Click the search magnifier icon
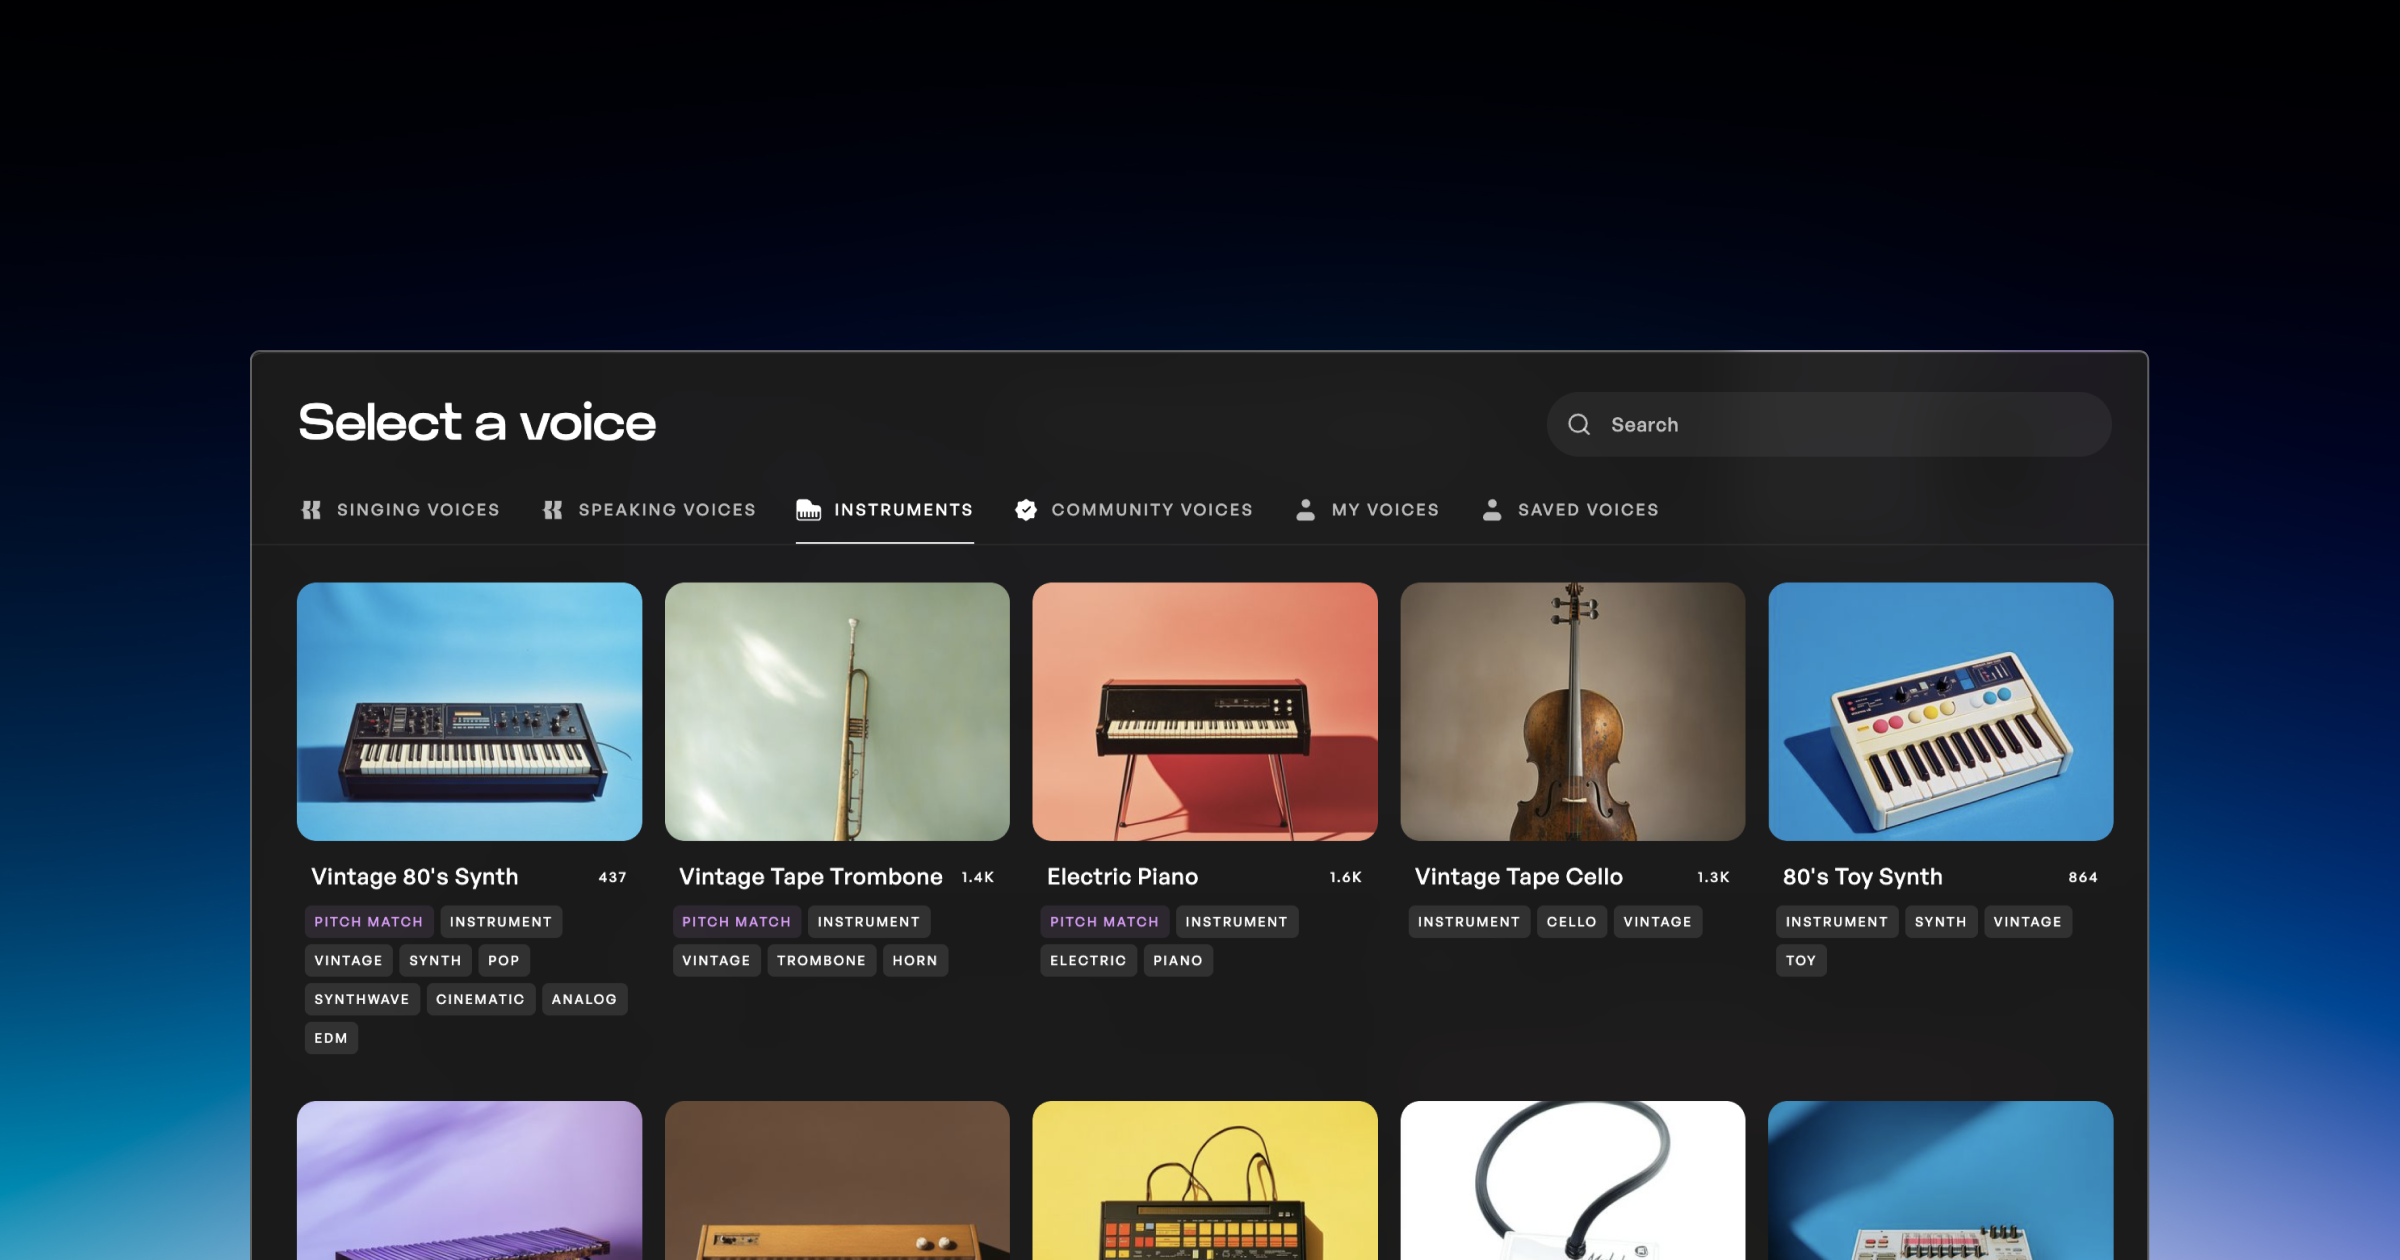This screenshot has width=2400, height=1260. (1579, 424)
